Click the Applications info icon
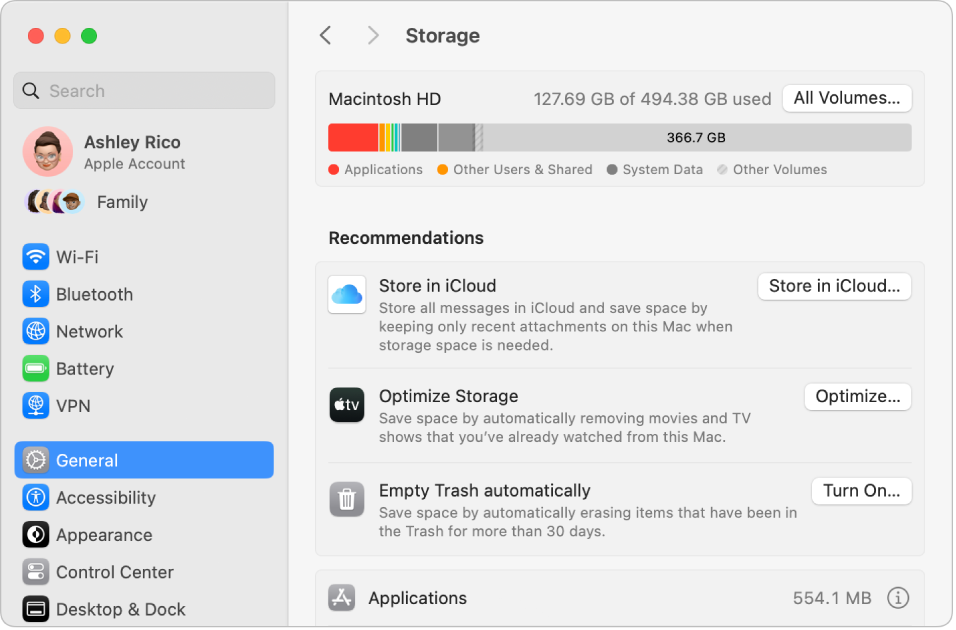 click(x=898, y=598)
